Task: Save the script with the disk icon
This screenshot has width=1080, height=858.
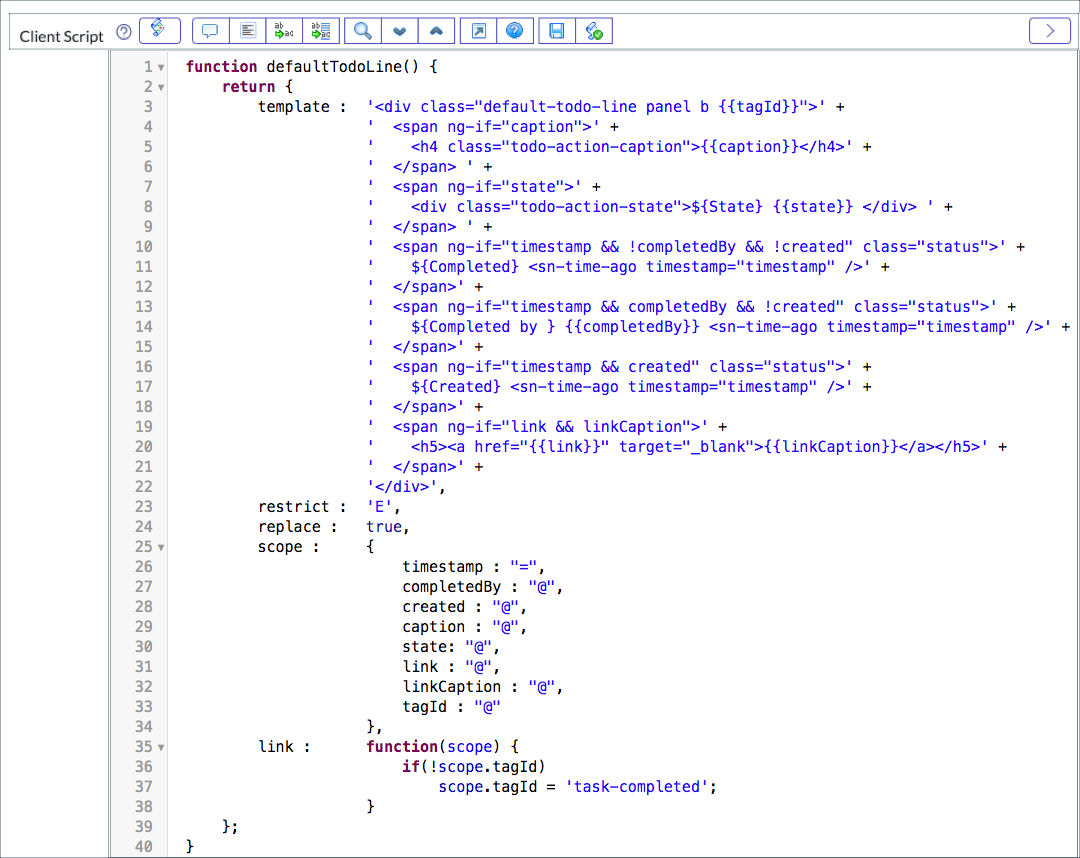Action: [556, 30]
